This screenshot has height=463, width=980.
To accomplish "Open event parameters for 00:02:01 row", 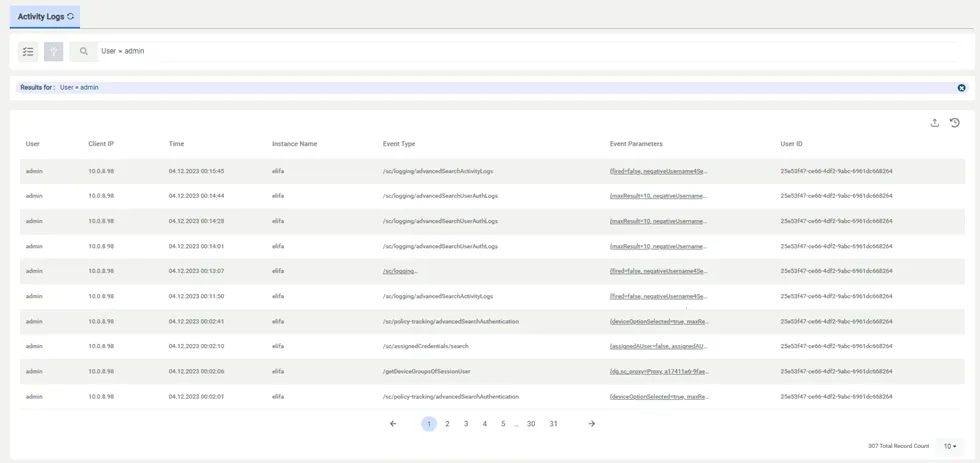I will click(x=659, y=396).
